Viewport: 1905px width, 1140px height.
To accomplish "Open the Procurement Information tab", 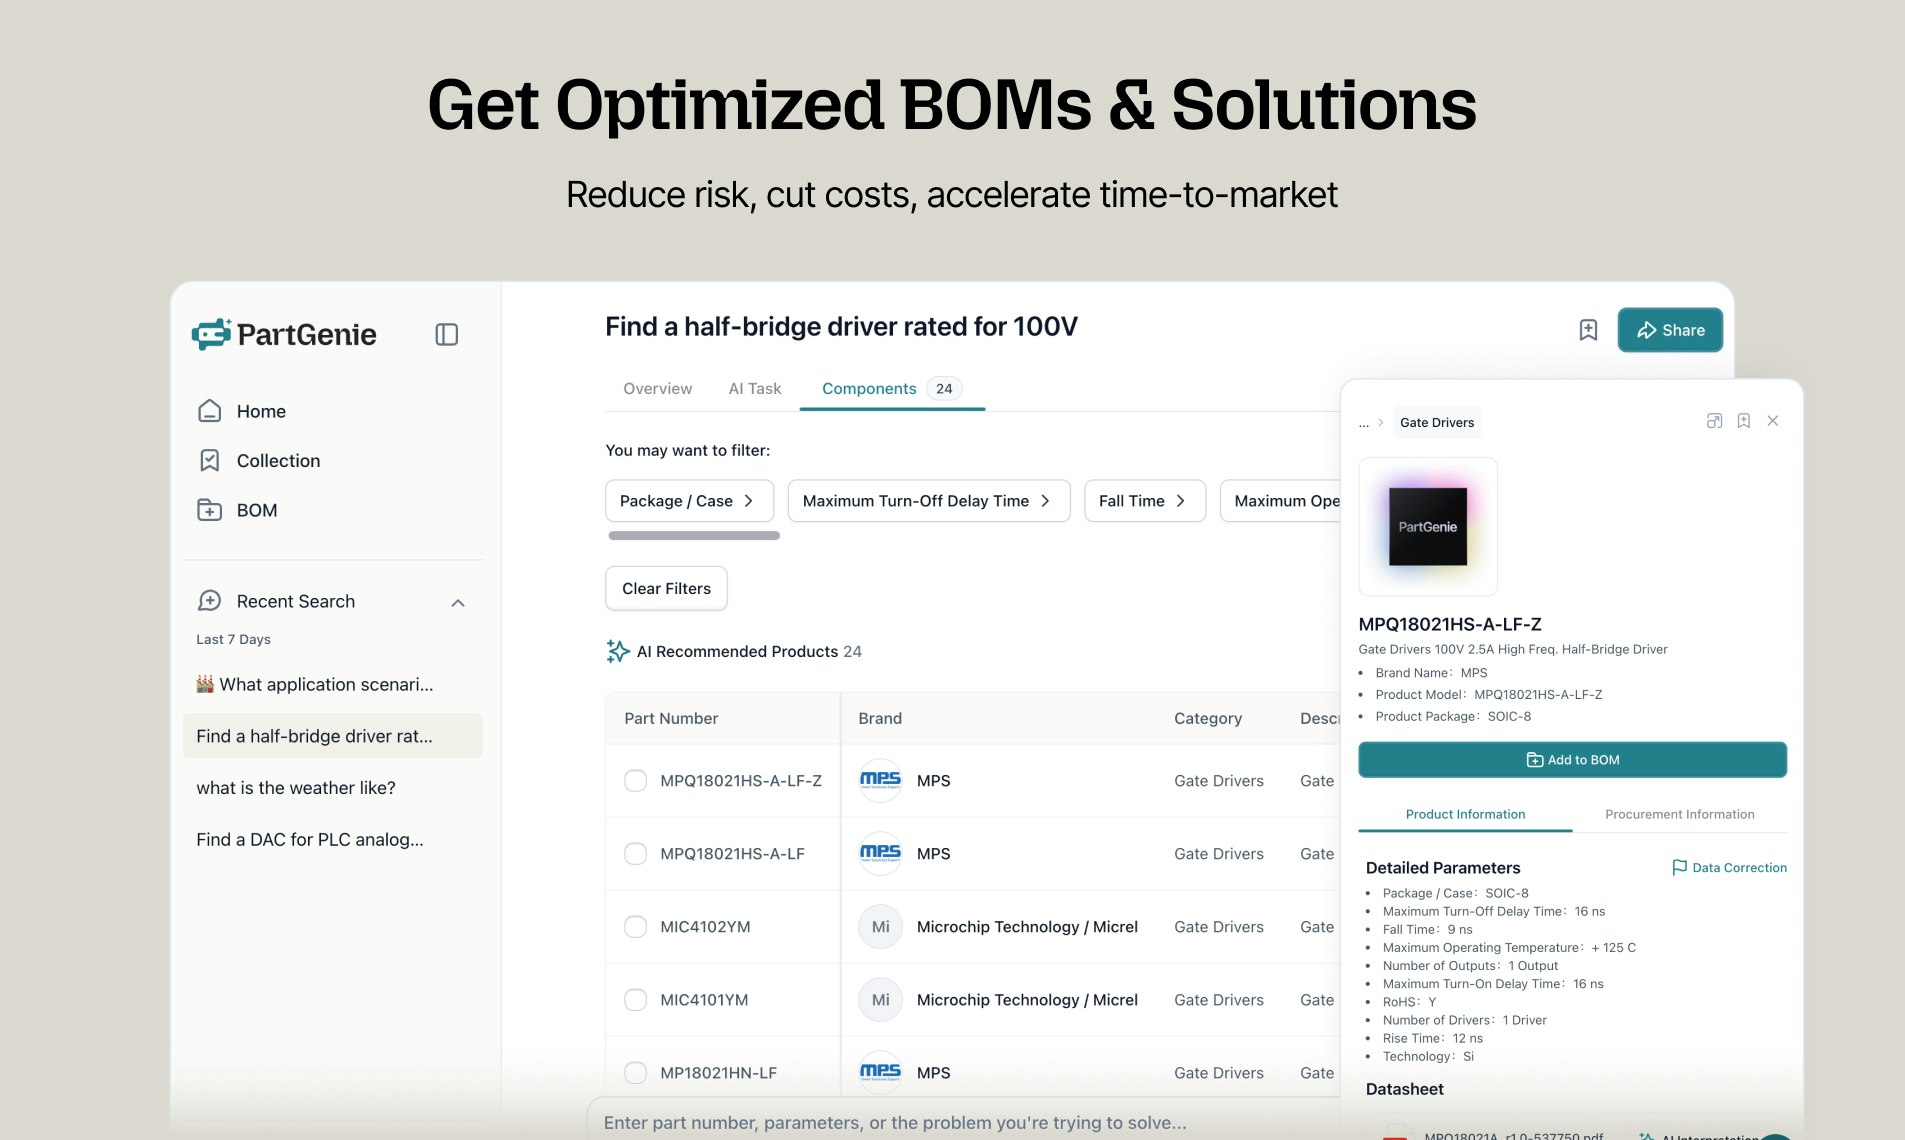I will click(1679, 814).
